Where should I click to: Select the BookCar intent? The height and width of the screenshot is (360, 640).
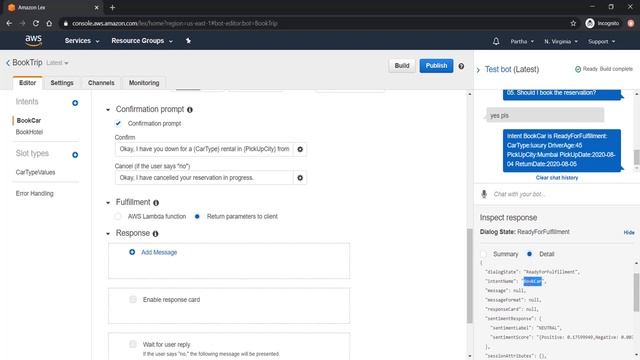pyautogui.click(x=29, y=120)
